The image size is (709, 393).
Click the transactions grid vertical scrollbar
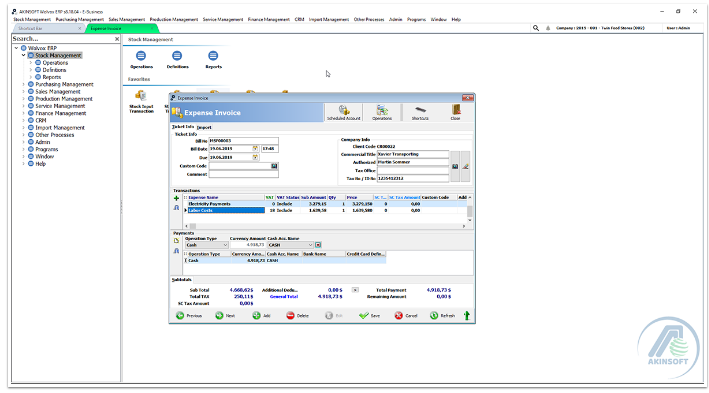(x=470, y=209)
